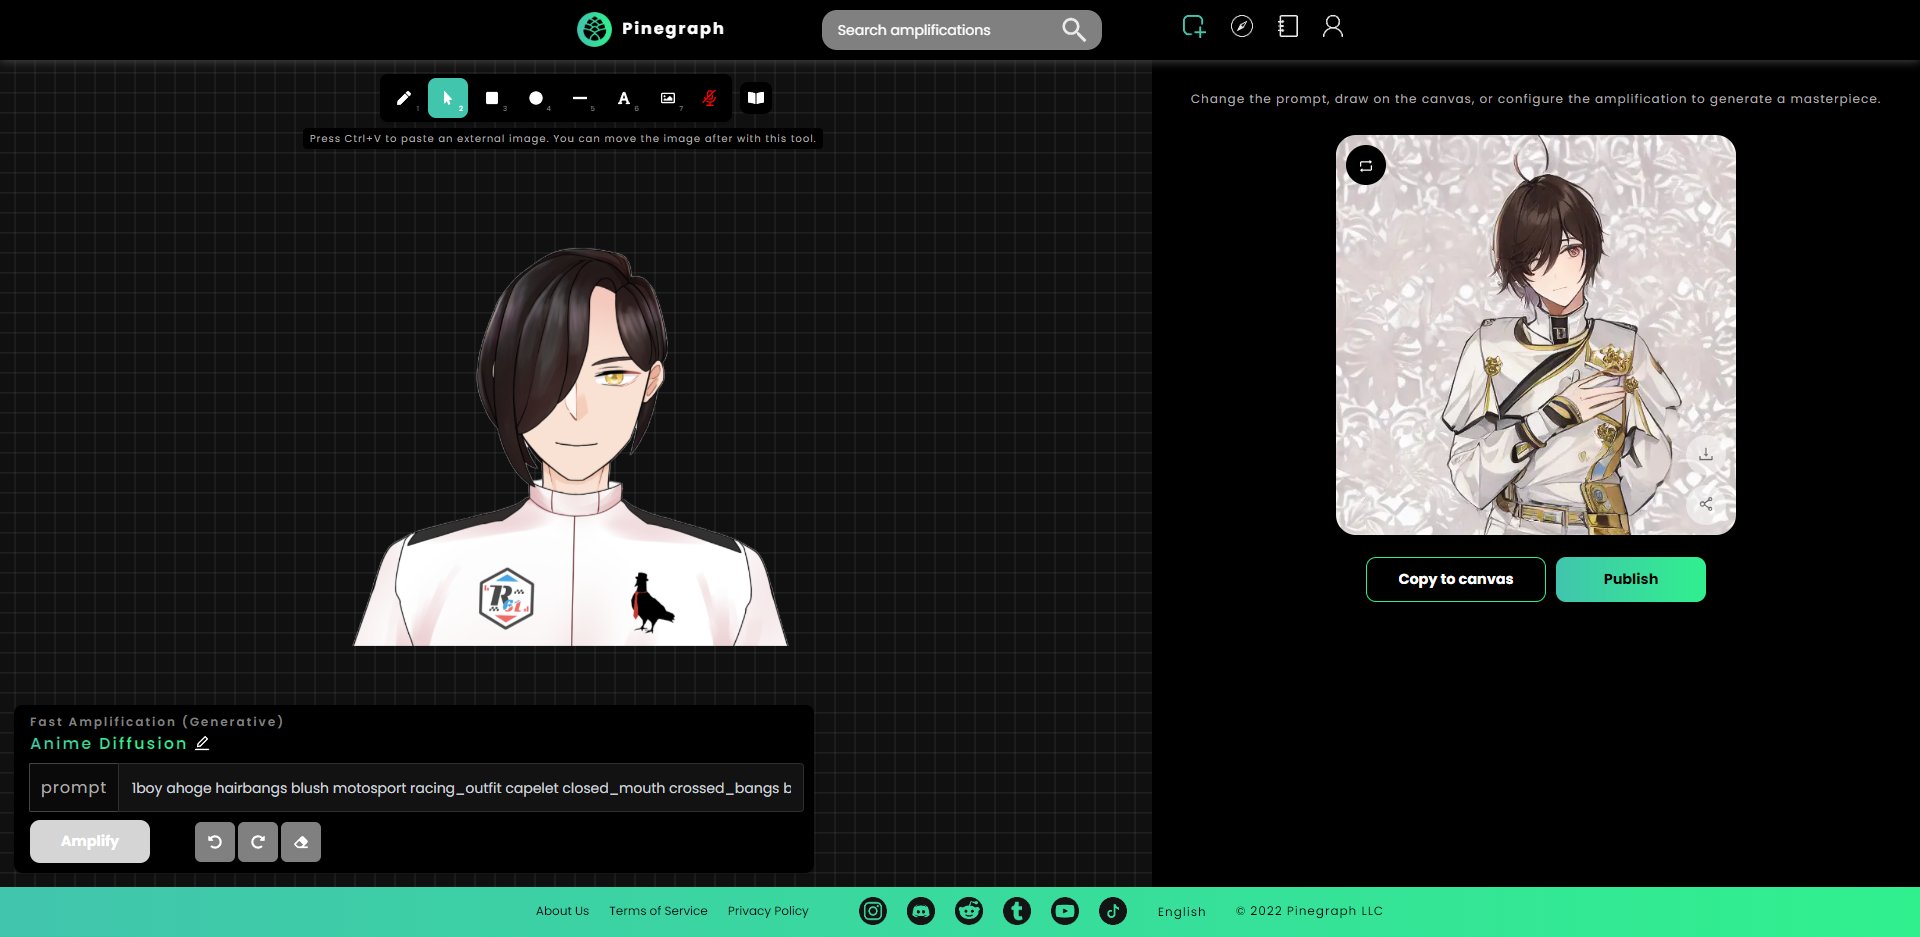The height and width of the screenshot is (937, 1920).
Task: Select the Line drawing tool
Action: [x=580, y=98]
